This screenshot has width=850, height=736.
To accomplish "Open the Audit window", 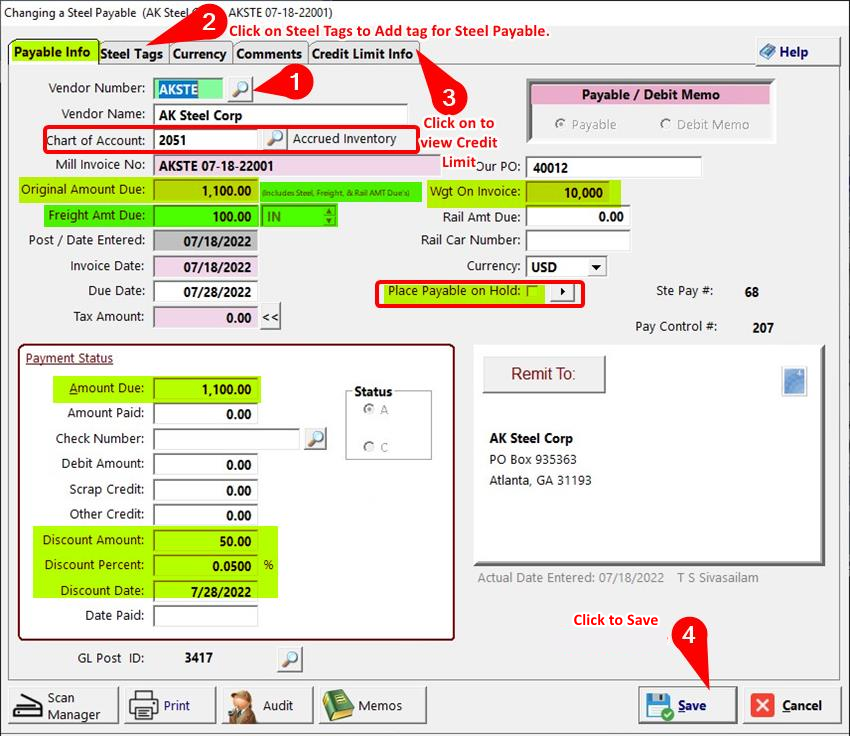I will pyautogui.click(x=267, y=706).
